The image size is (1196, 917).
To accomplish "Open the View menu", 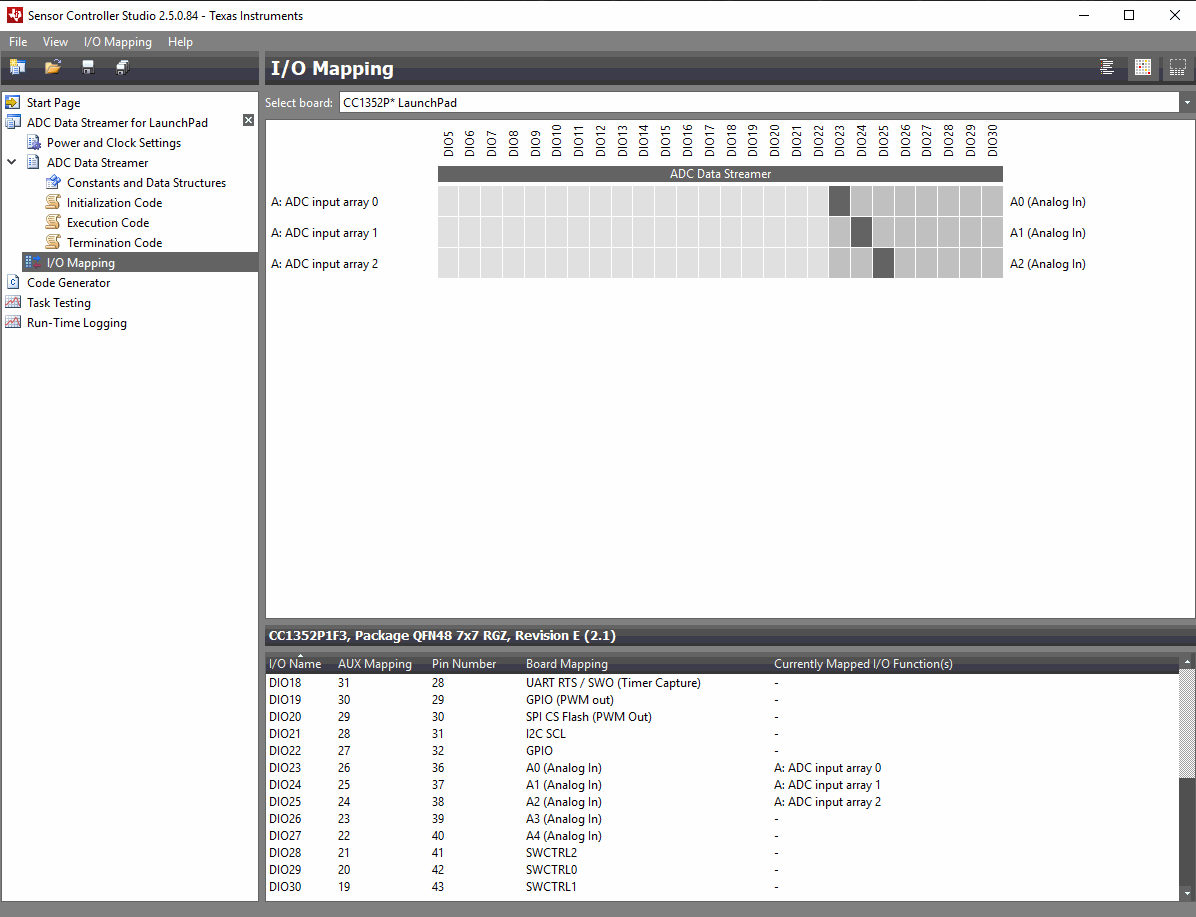I will pyautogui.click(x=55, y=42).
